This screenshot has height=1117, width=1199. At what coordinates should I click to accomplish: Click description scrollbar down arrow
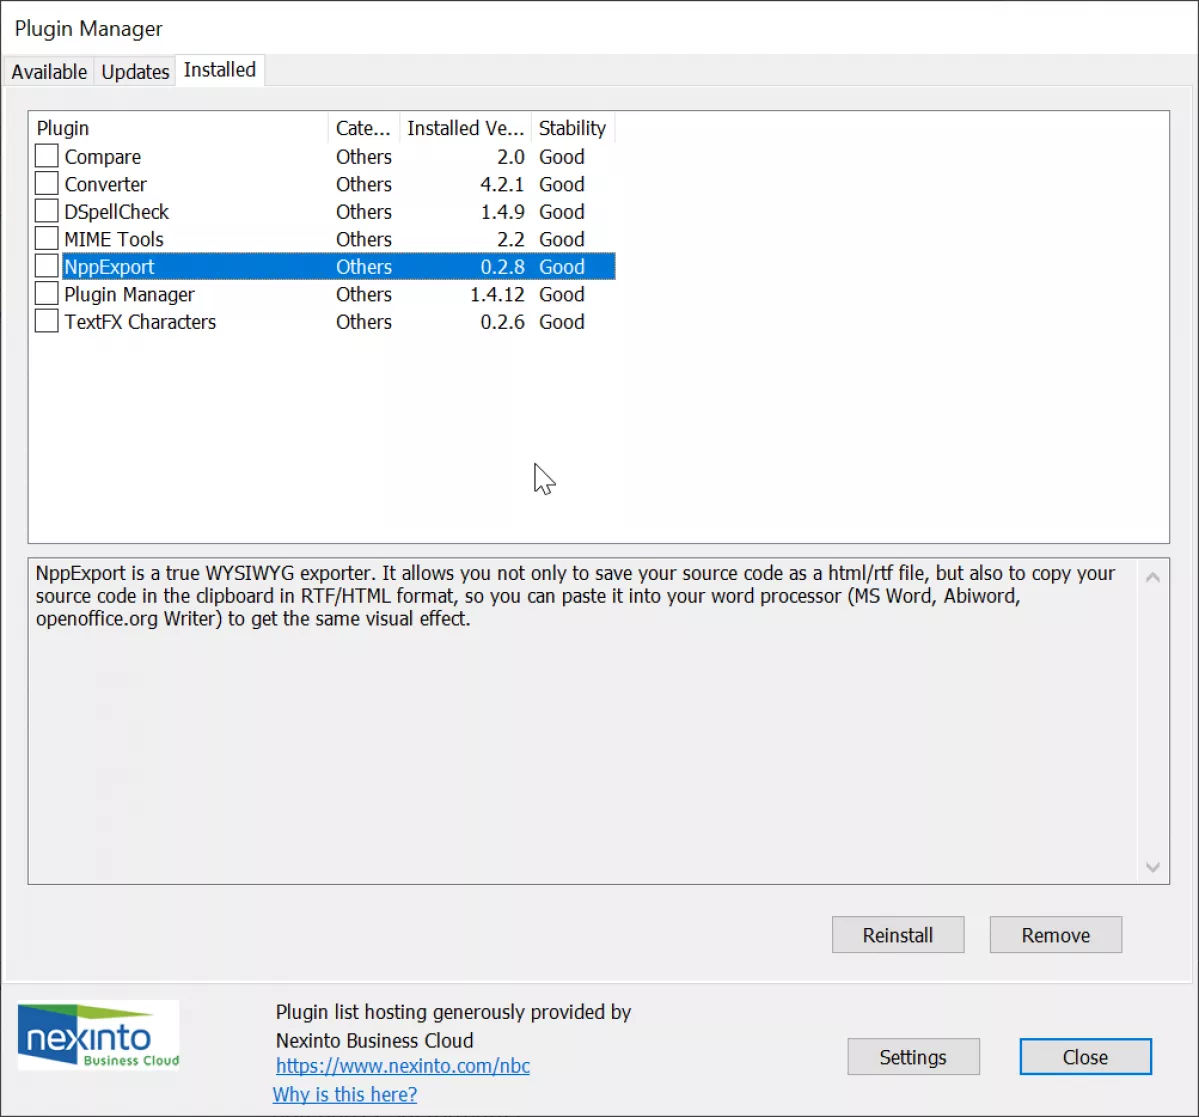1153,867
